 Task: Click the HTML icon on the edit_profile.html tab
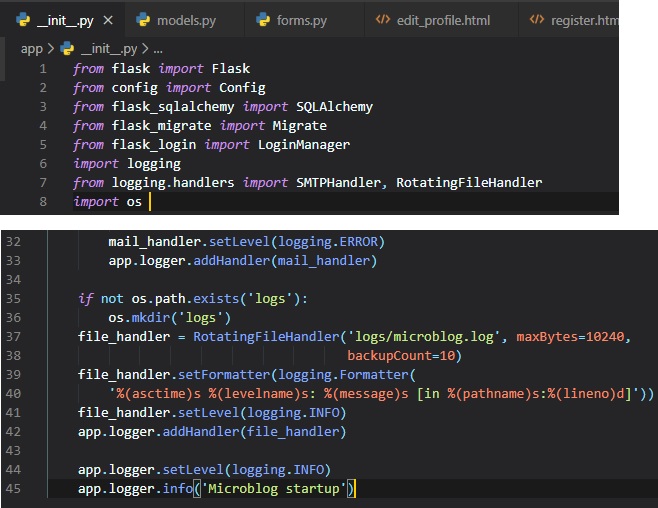pyautogui.click(x=383, y=20)
